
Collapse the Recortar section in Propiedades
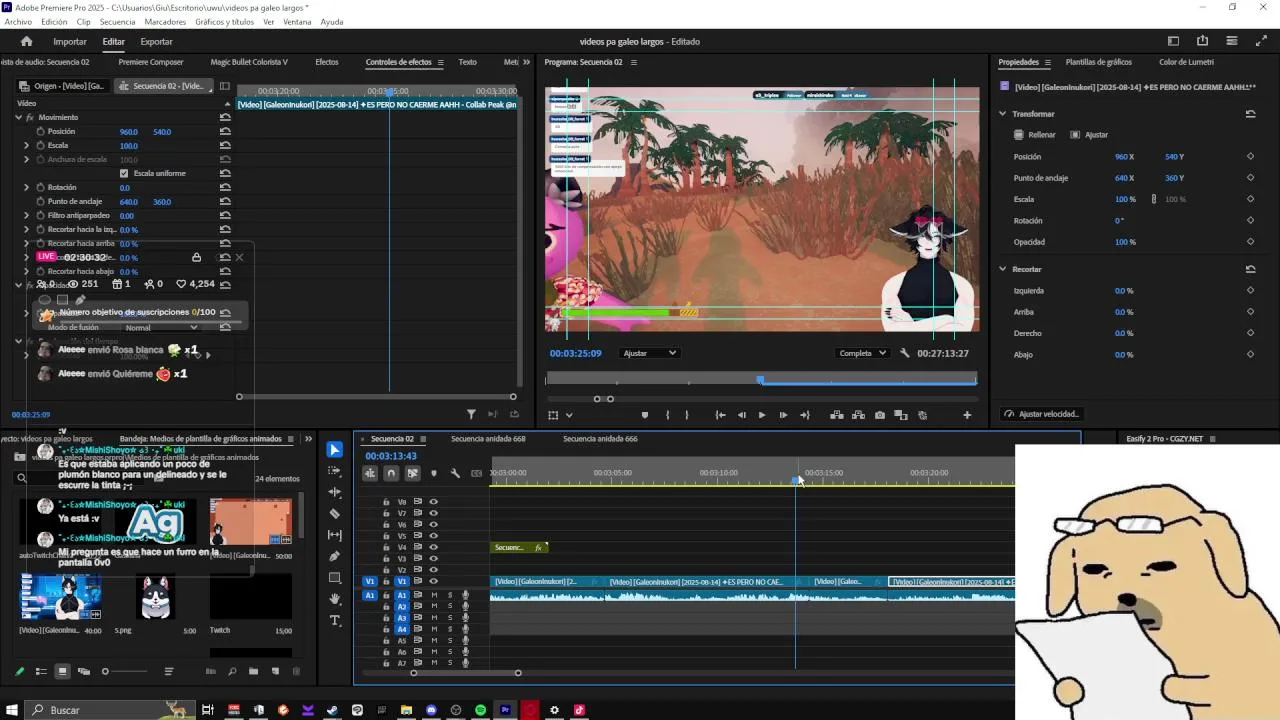pyautogui.click(x=1003, y=269)
